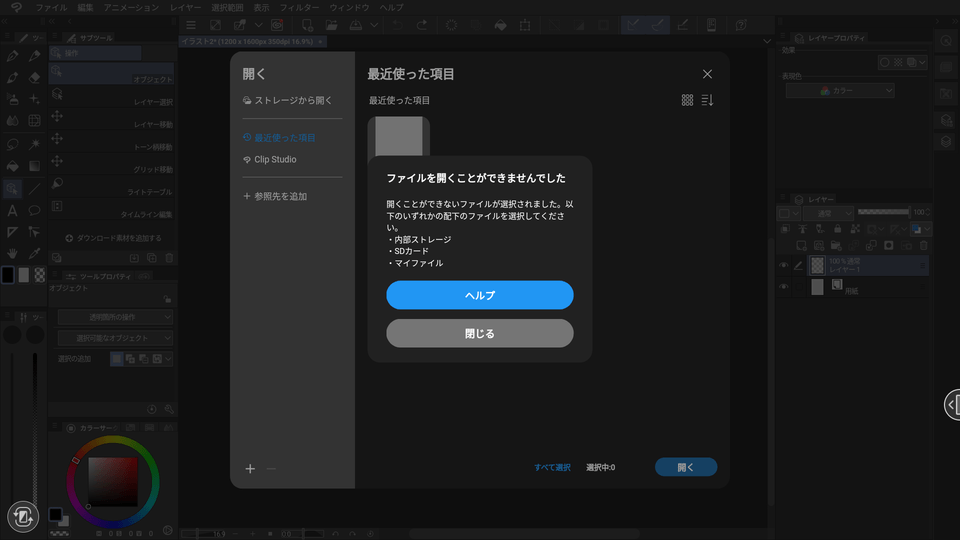Open the 透明箇所の操作 dropdown

click(x=115, y=317)
